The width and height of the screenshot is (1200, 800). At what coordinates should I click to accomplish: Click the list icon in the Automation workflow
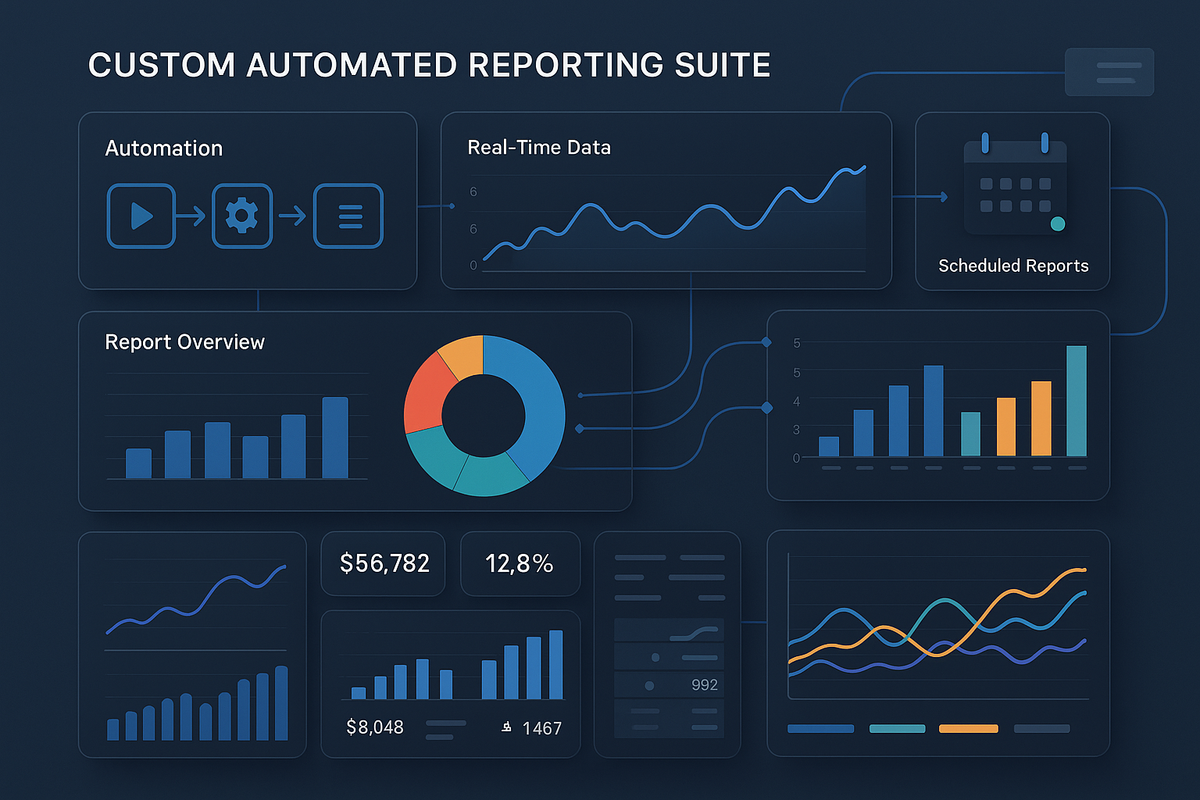[x=348, y=215]
